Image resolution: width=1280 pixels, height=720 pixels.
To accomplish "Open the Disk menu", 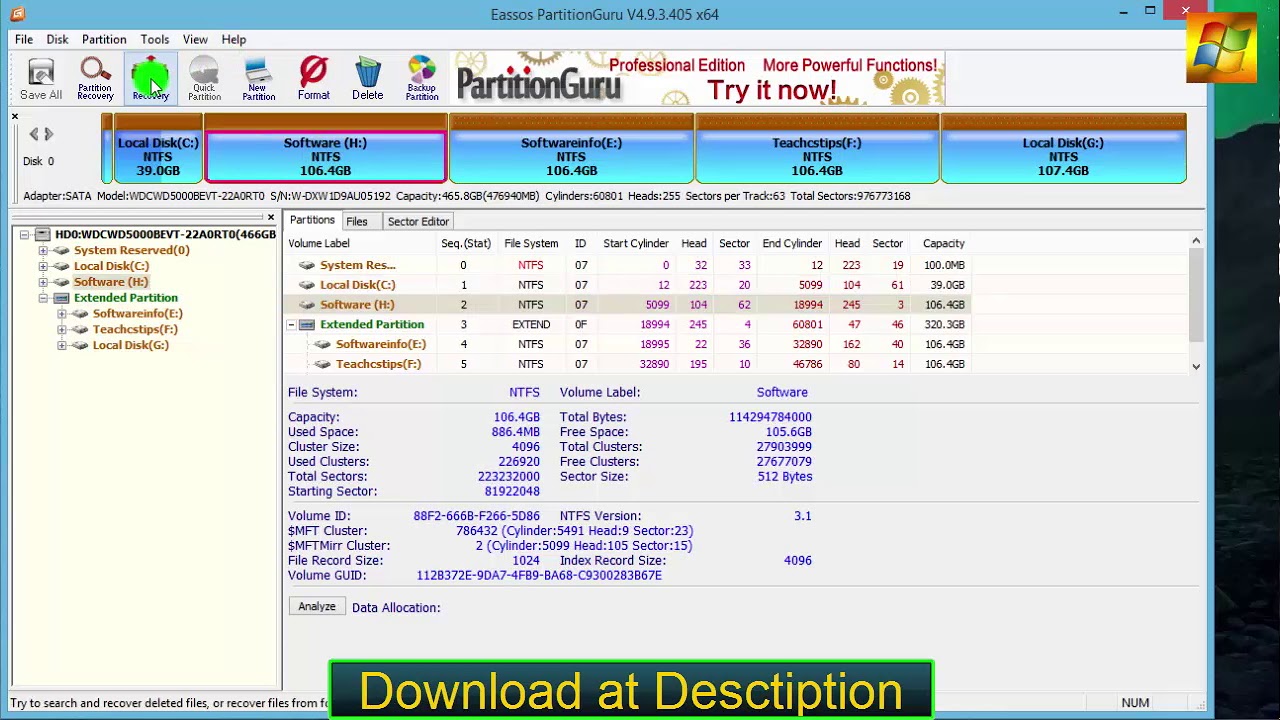I will pyautogui.click(x=57, y=40).
